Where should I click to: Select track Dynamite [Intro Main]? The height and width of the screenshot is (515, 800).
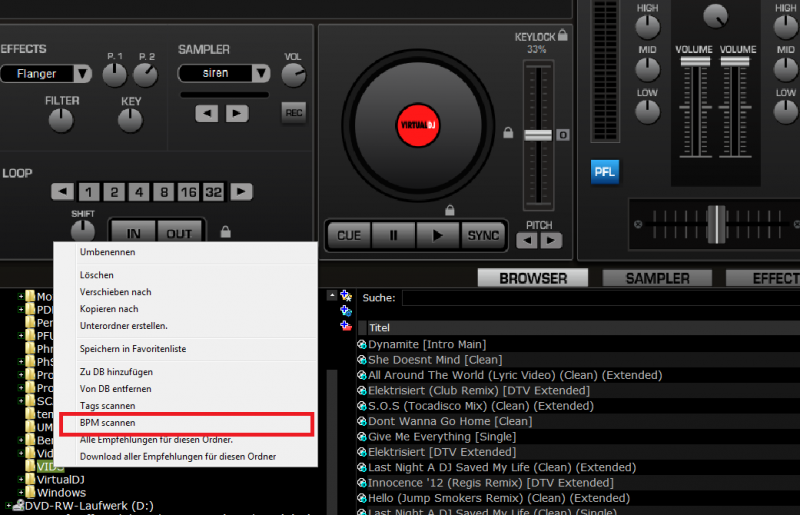(578, 345)
